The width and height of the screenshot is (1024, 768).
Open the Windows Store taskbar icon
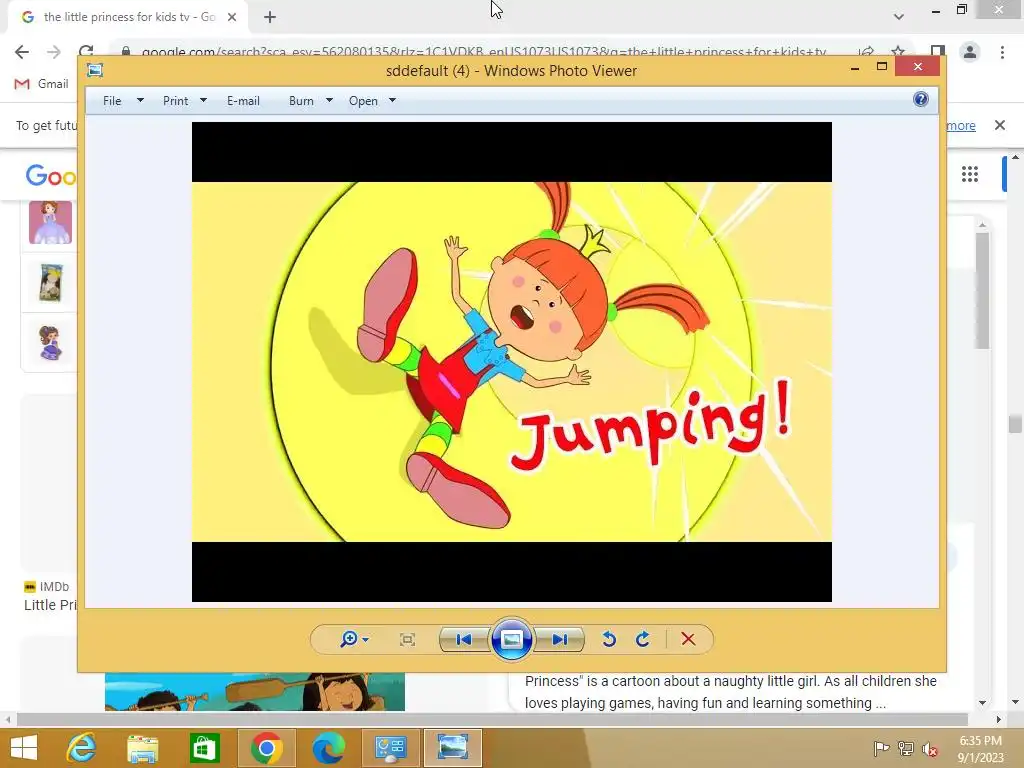click(204, 748)
